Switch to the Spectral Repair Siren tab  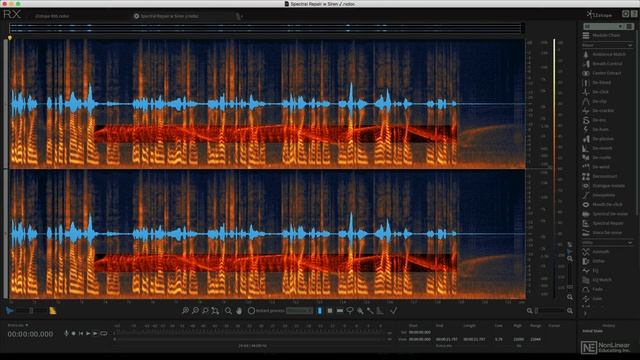(x=169, y=16)
